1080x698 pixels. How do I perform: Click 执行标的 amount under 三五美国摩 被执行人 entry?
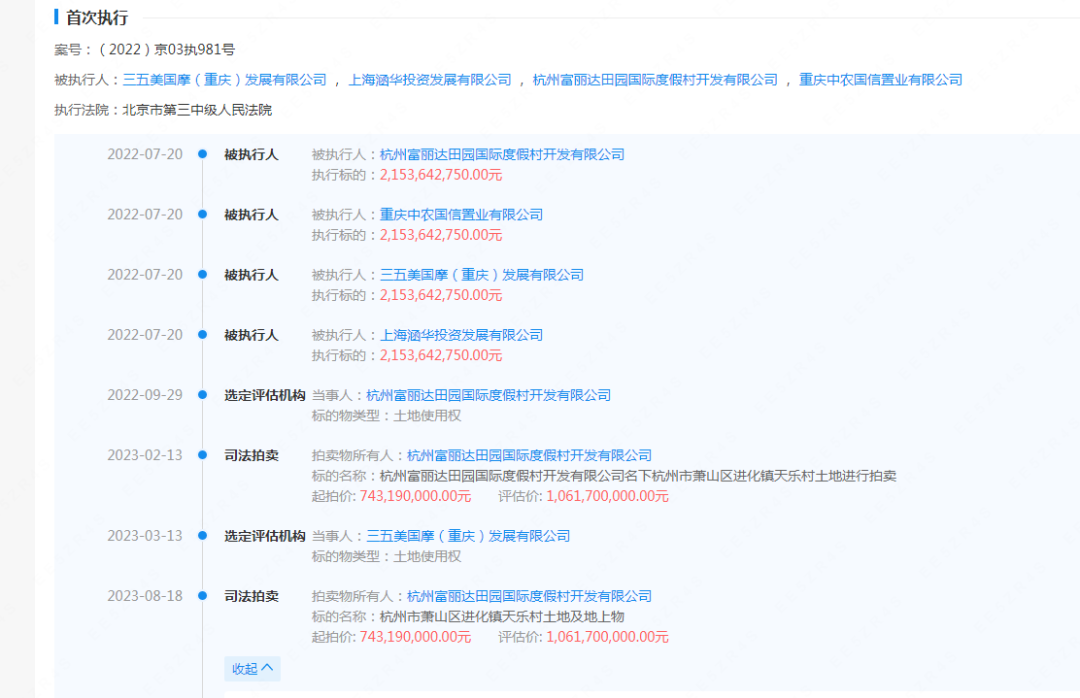click(x=441, y=295)
